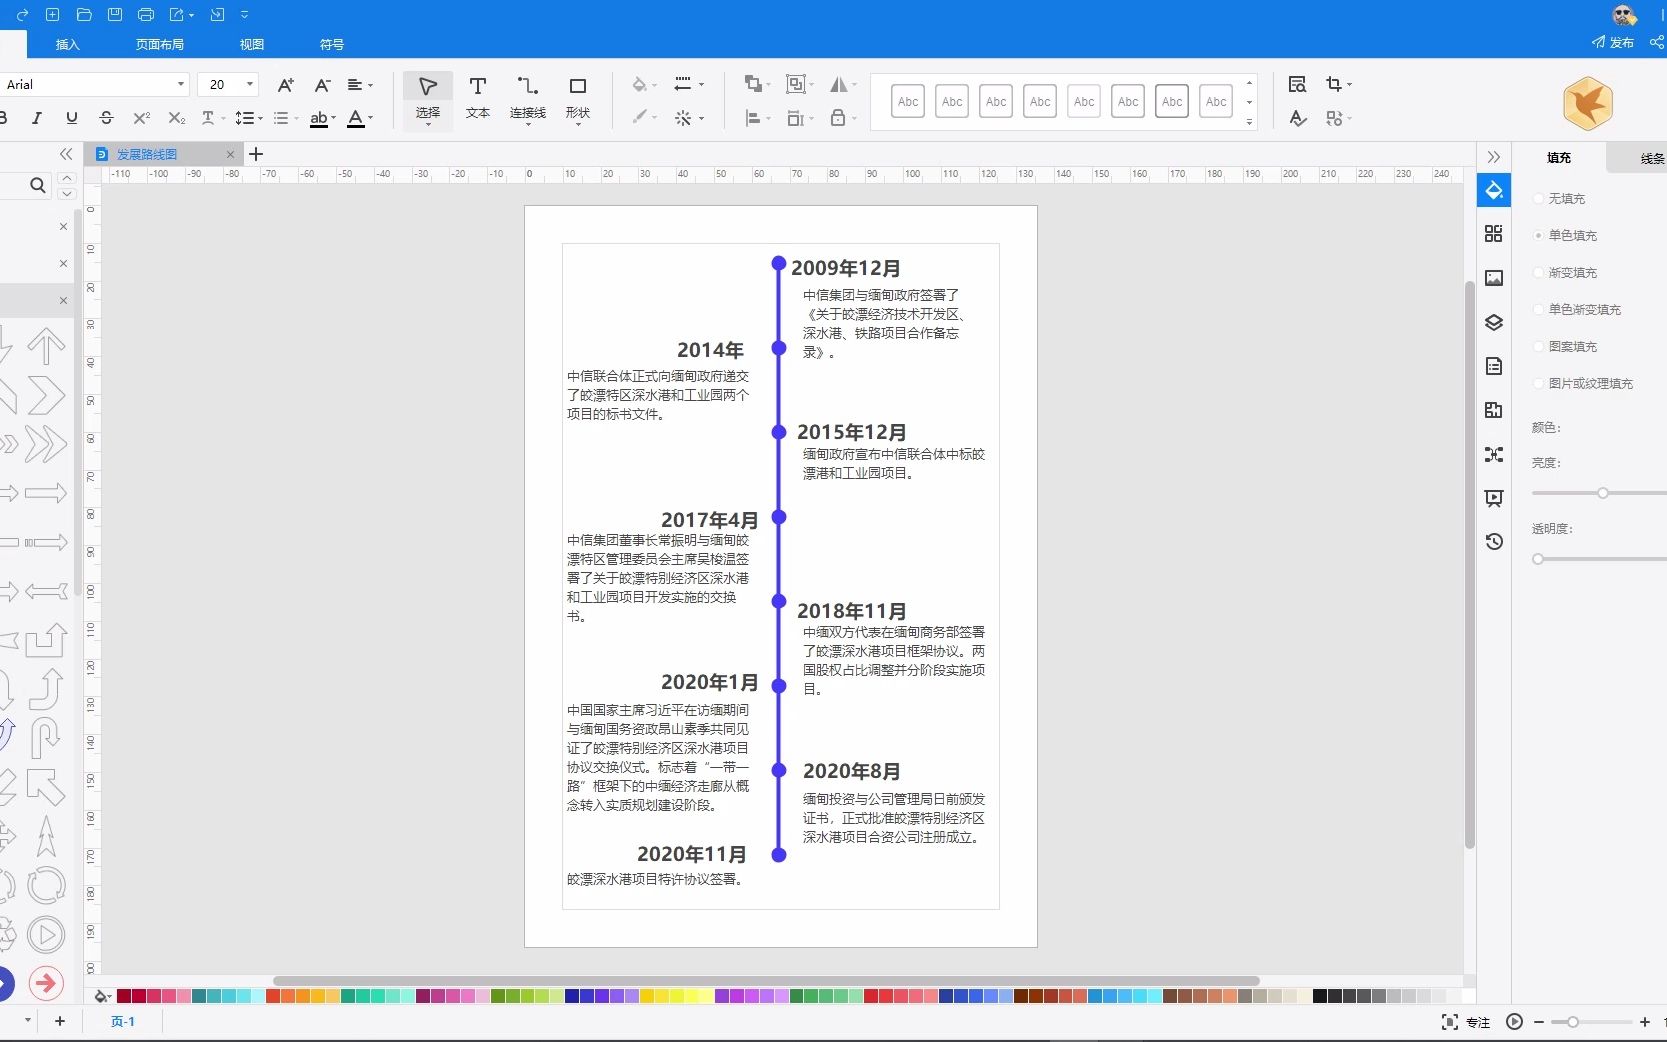Click the 发布 publish button
The height and width of the screenshot is (1042, 1667).
click(x=1613, y=42)
